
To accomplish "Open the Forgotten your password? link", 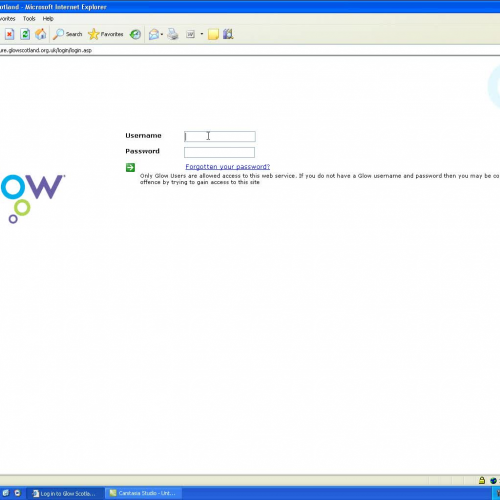I will click(x=228, y=167).
